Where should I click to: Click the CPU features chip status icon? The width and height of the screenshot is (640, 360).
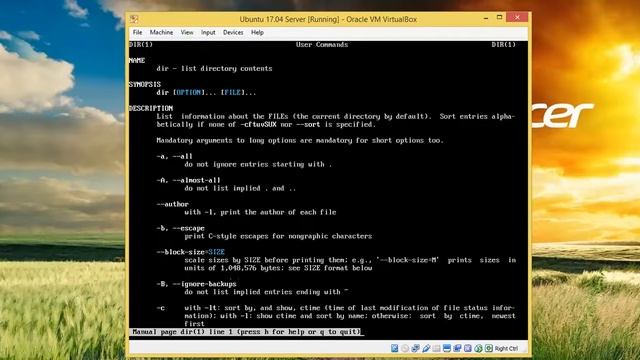[468, 348]
